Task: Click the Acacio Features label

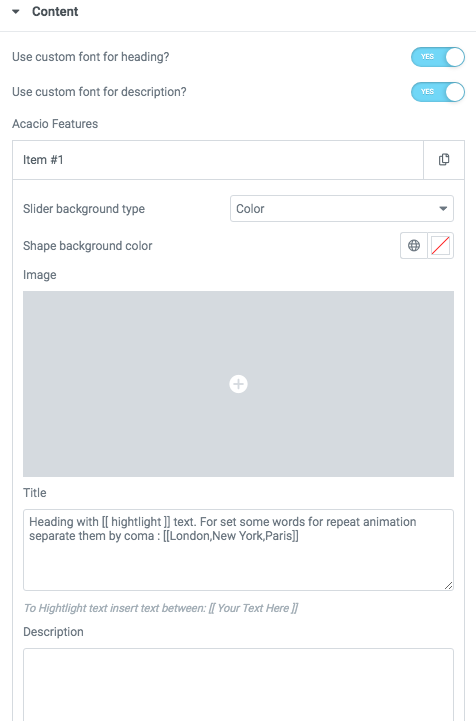Action: click(x=55, y=124)
